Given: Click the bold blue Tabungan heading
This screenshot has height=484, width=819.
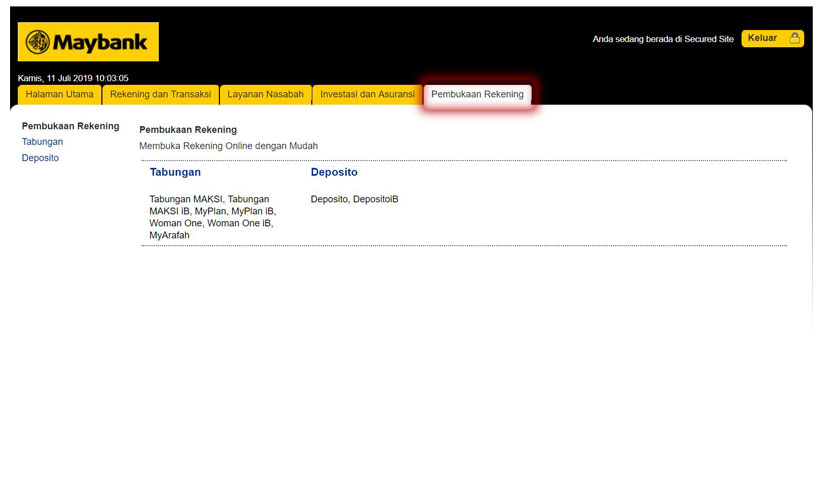Looking at the screenshot, I should [175, 172].
